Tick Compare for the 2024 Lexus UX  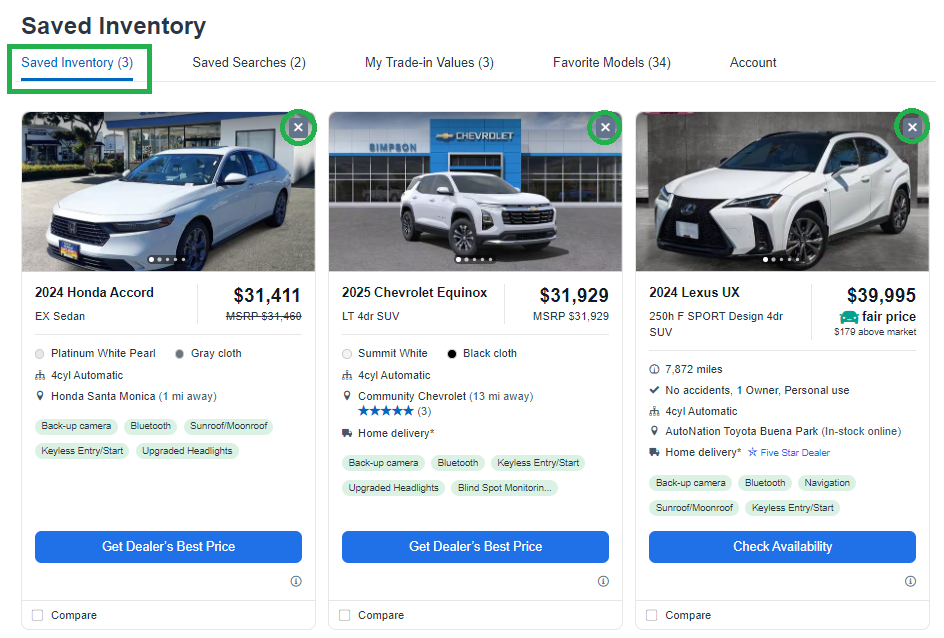(652, 615)
